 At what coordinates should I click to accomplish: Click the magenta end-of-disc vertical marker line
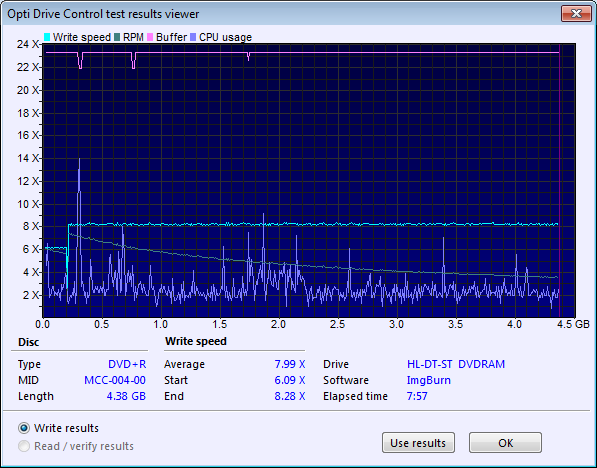[x=559, y=183]
